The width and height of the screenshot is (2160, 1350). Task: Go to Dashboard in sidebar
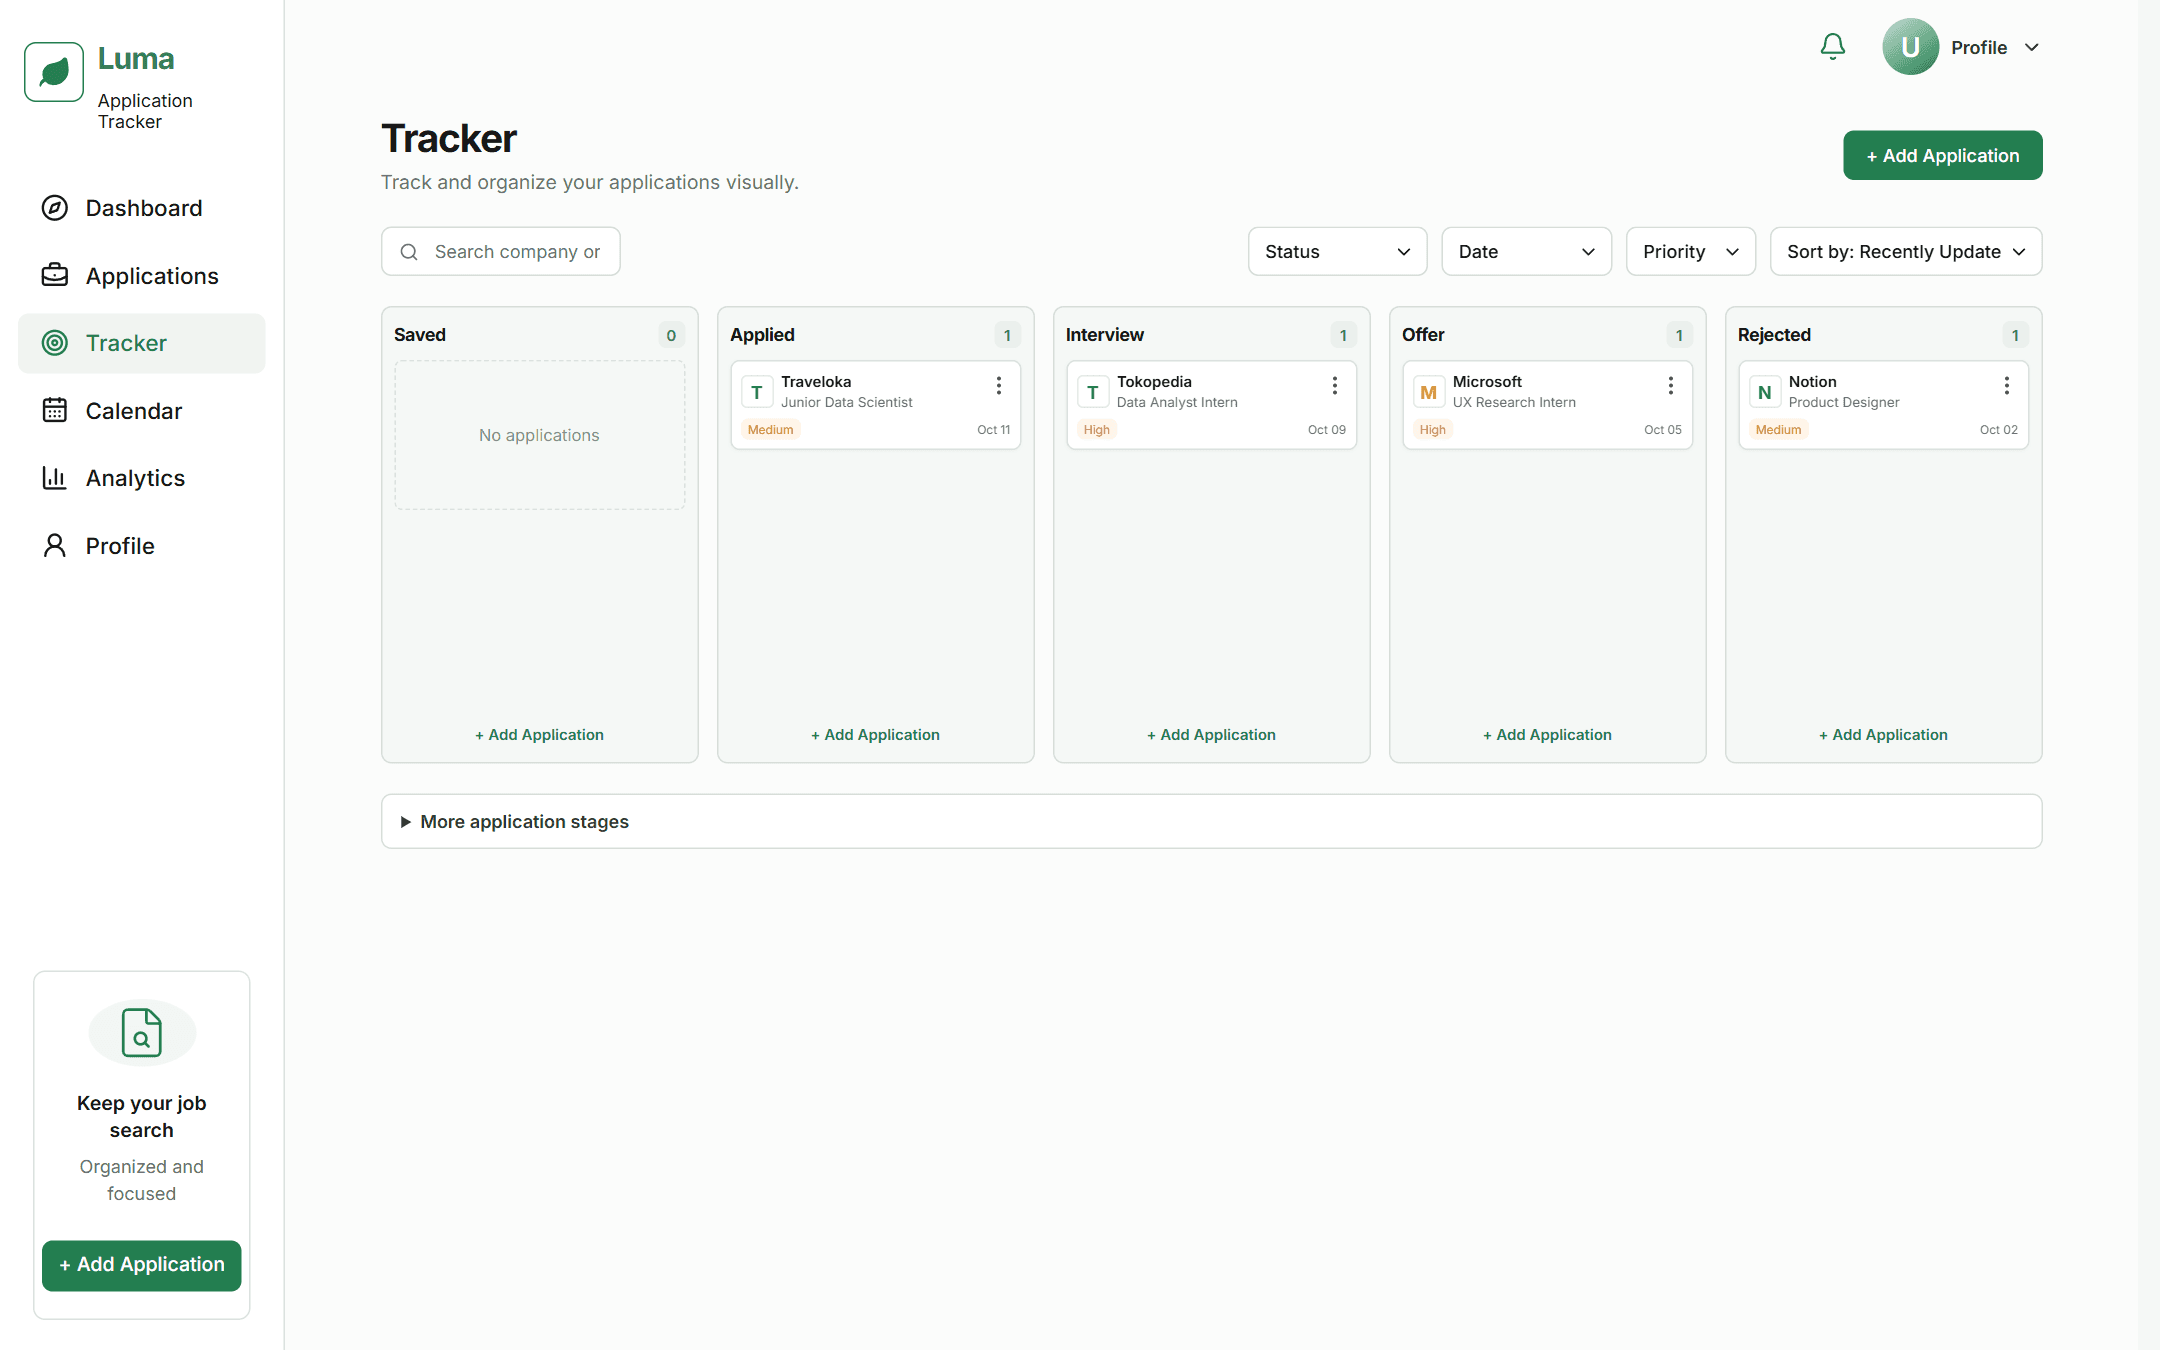(142, 208)
